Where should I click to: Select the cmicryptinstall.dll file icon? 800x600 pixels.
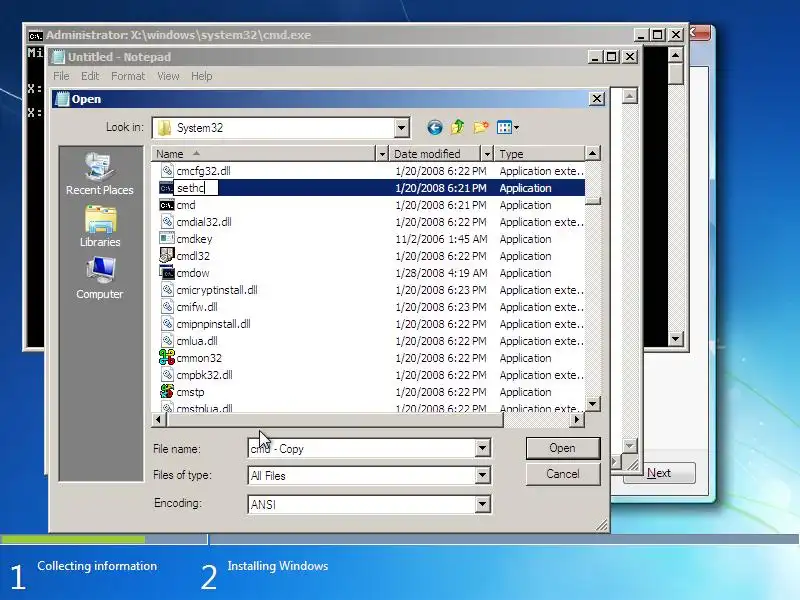167,289
